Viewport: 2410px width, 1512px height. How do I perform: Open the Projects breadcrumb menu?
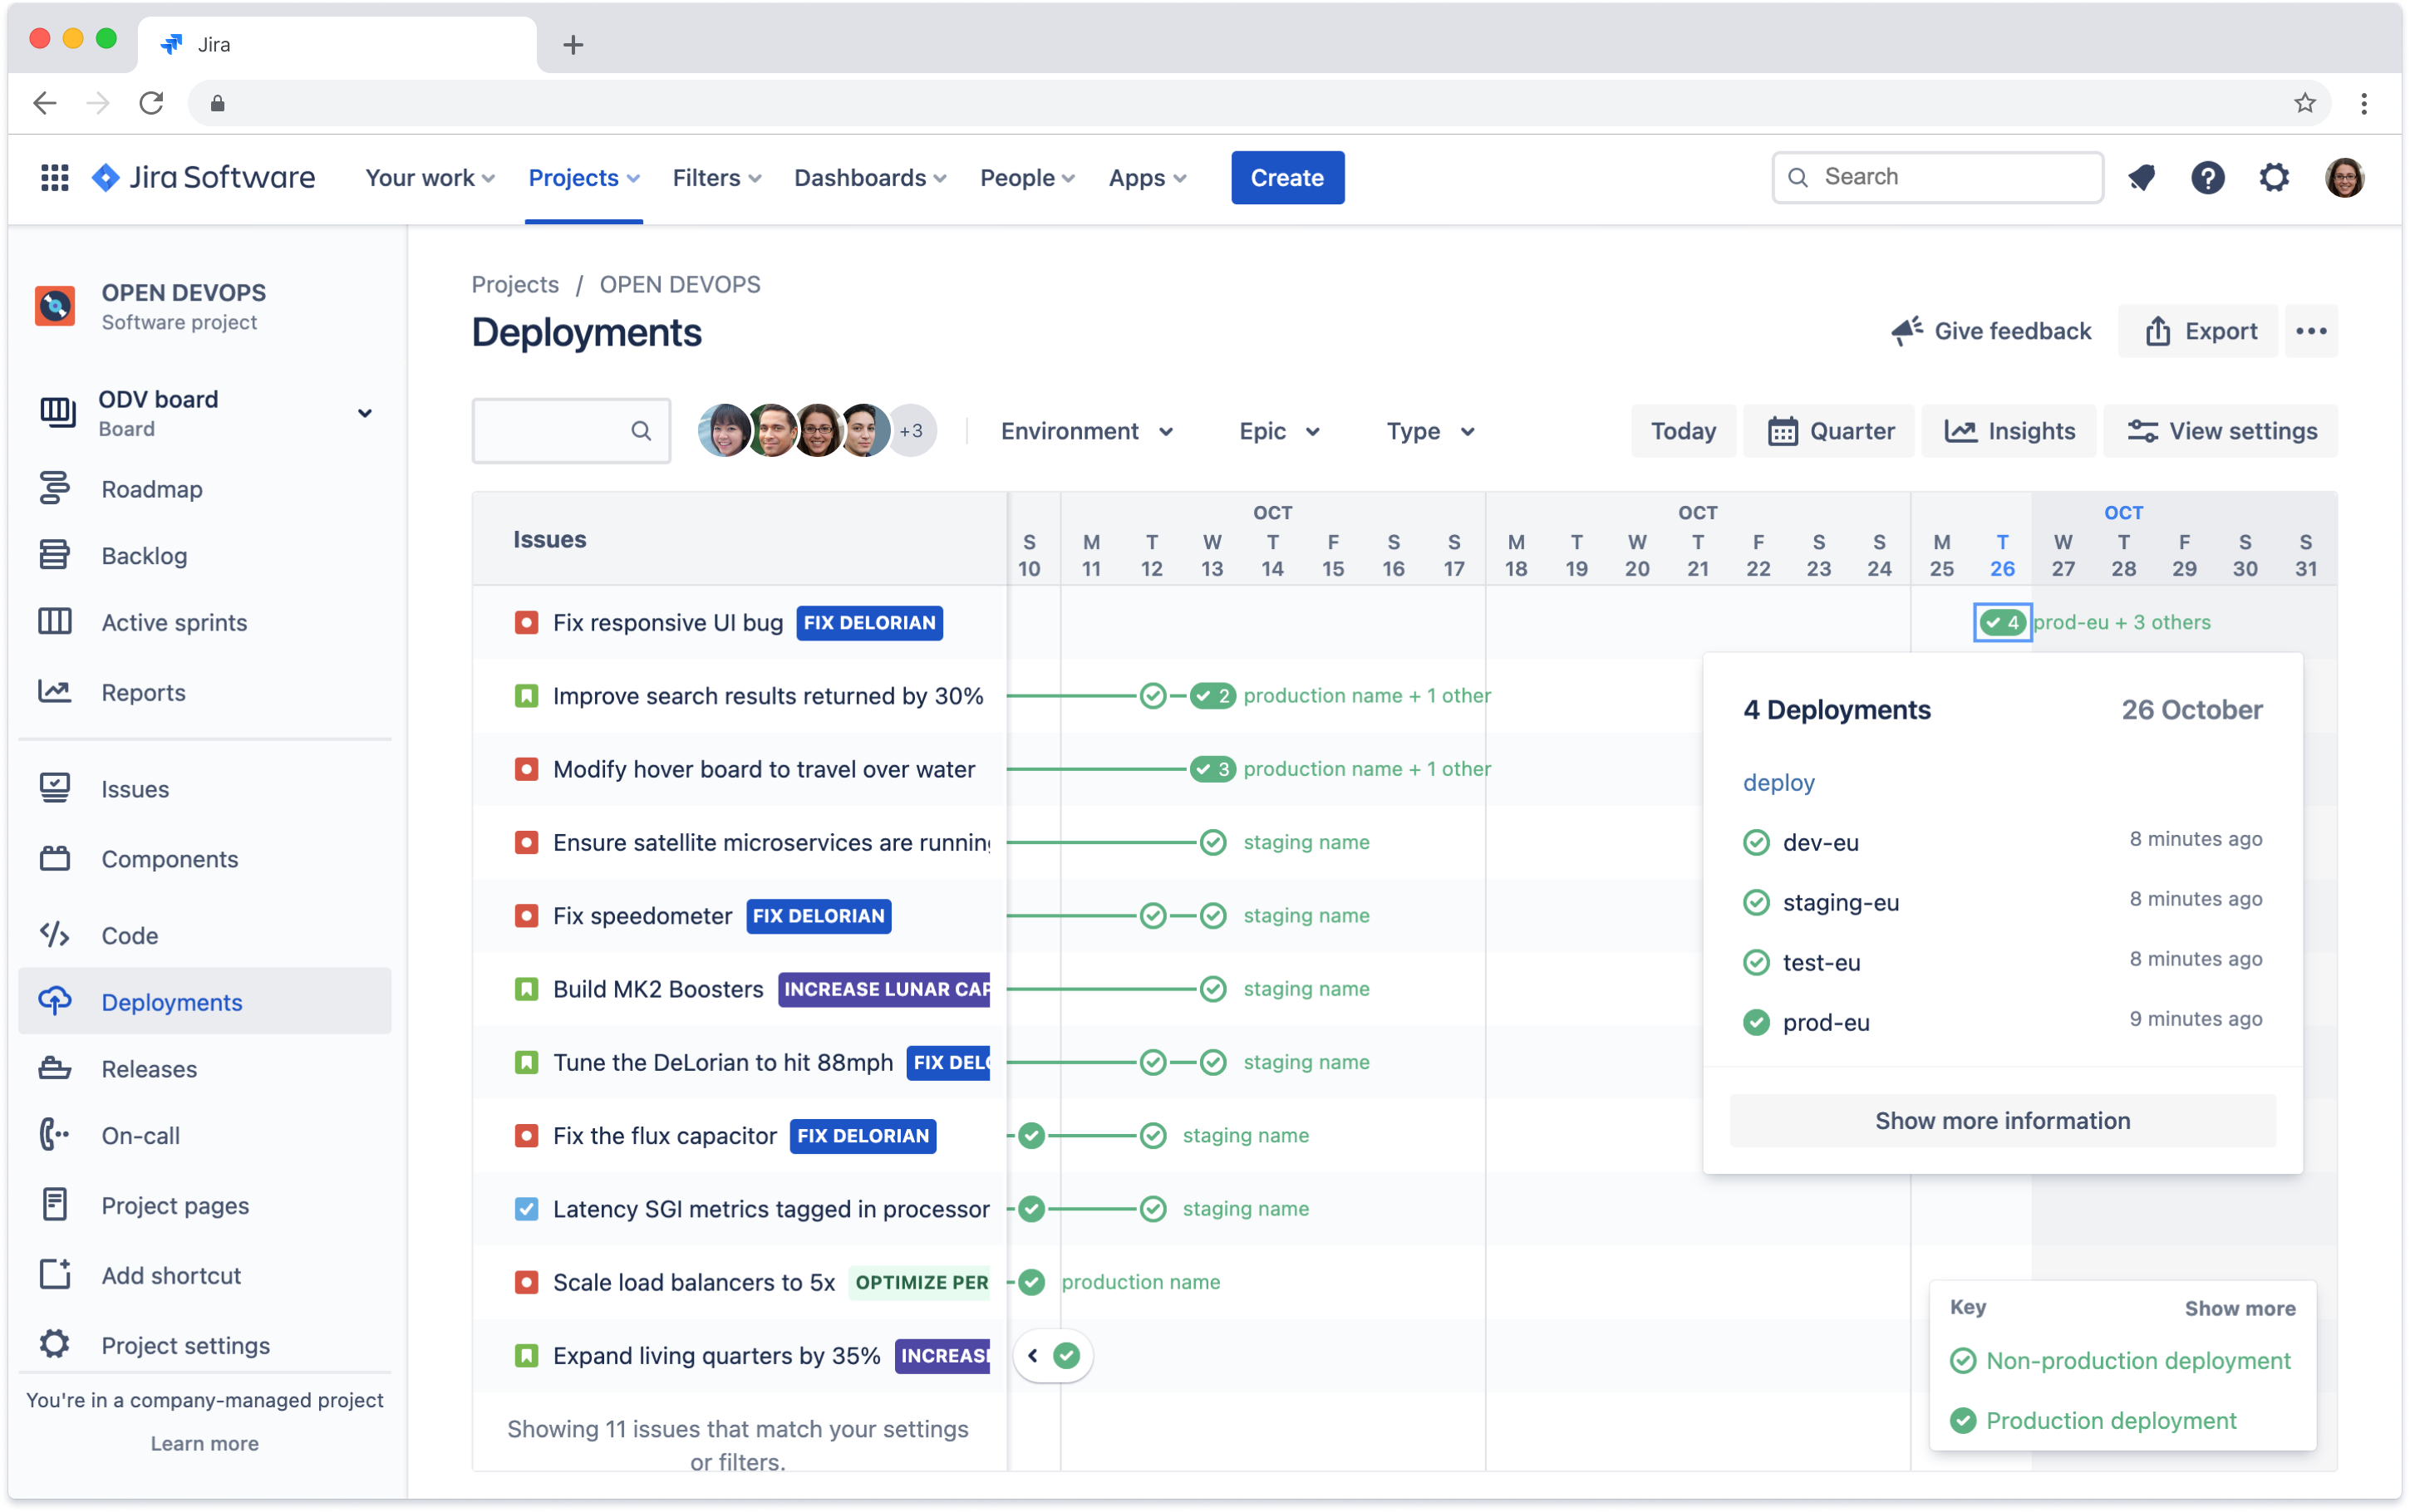[516, 284]
